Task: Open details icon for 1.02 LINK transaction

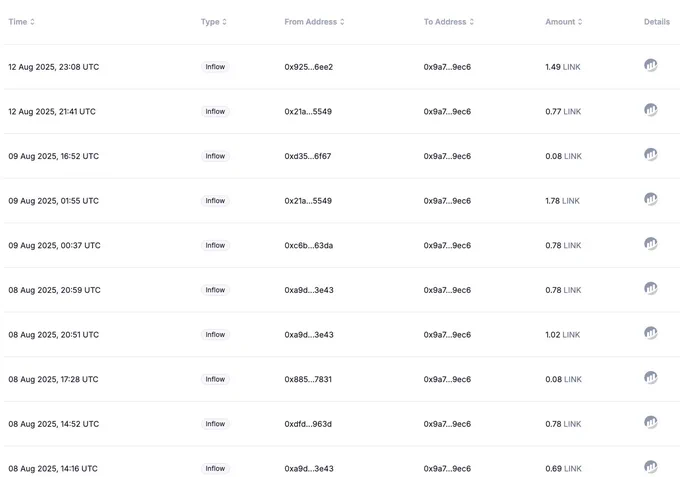Action: tap(651, 333)
